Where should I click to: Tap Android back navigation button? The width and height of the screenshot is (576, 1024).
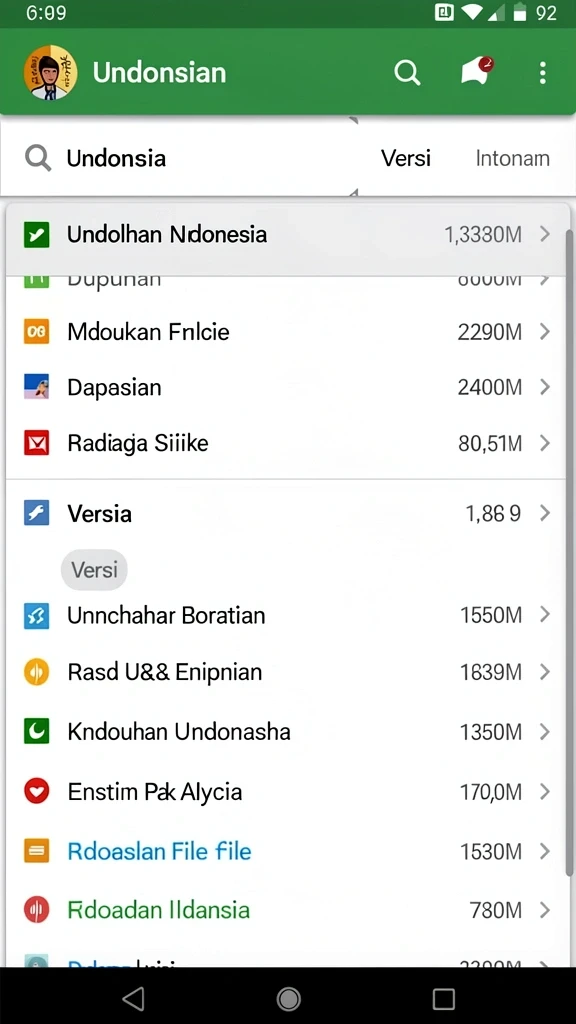pyautogui.click(x=133, y=998)
